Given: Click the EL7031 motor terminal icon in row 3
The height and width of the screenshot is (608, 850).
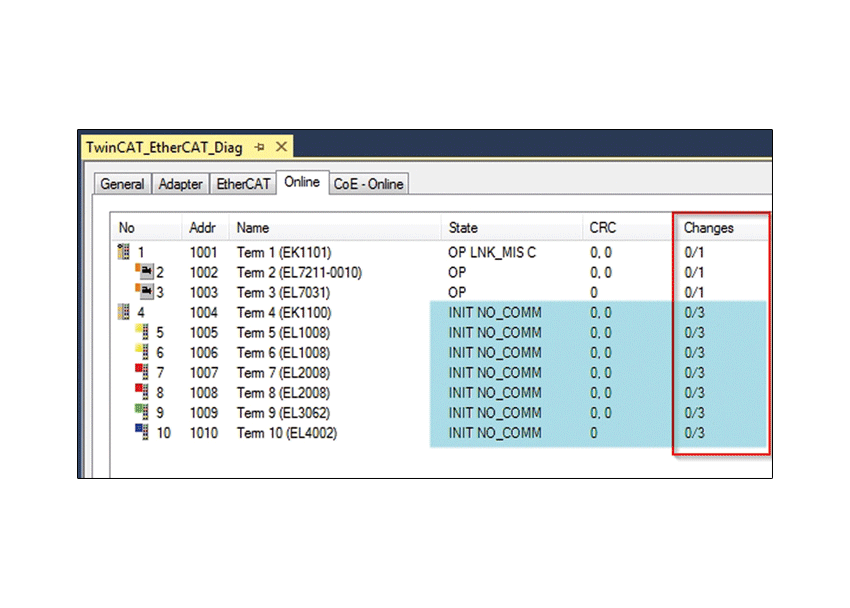Looking at the screenshot, I should coord(144,291).
